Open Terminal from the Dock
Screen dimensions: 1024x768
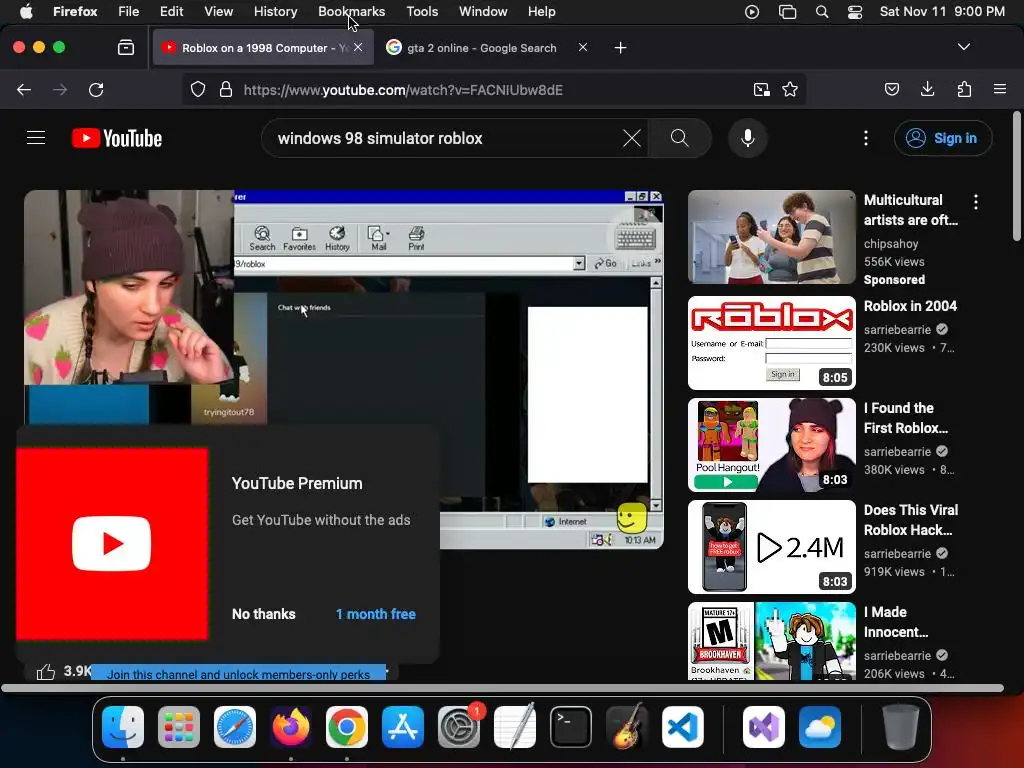point(571,727)
